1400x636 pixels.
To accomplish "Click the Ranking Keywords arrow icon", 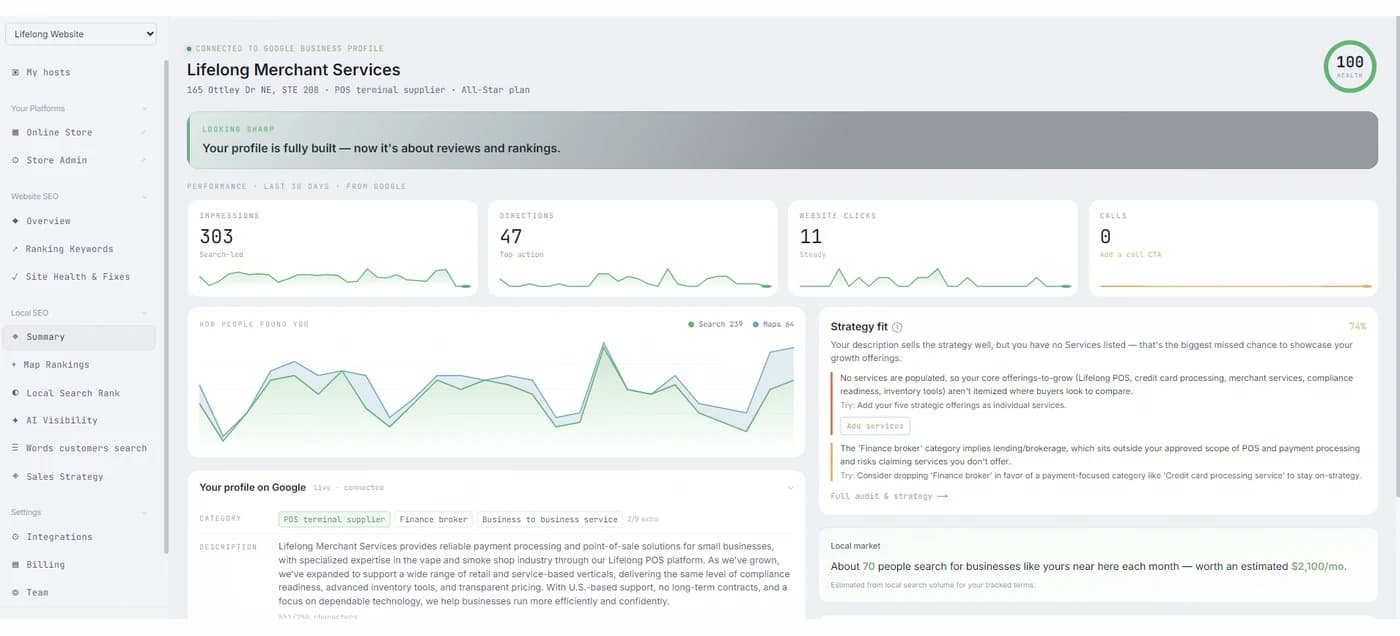I will click(x=15, y=249).
